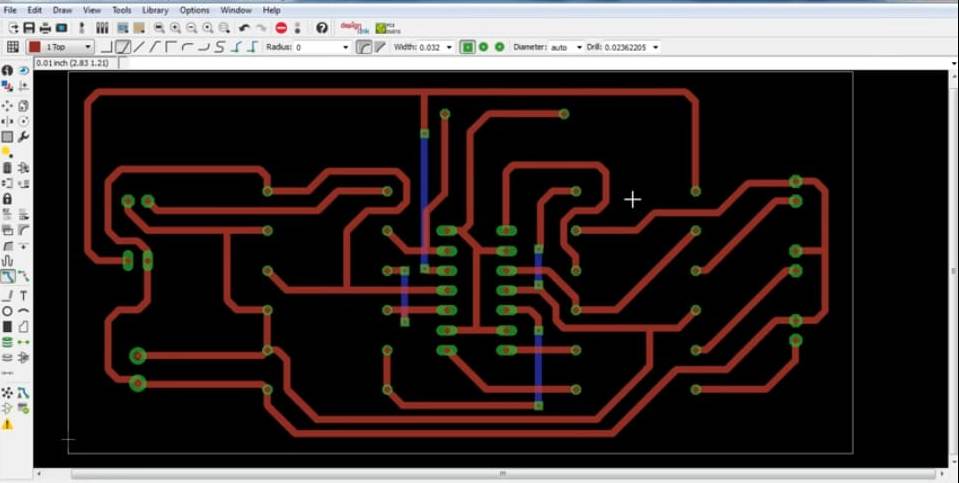The height and width of the screenshot is (483, 959).
Task: Click the Grid settings icon
Action: 12,47
